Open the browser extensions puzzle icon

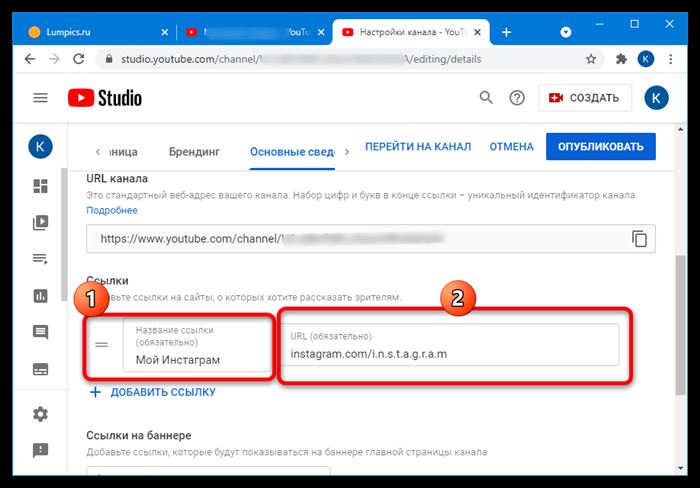coord(621,59)
